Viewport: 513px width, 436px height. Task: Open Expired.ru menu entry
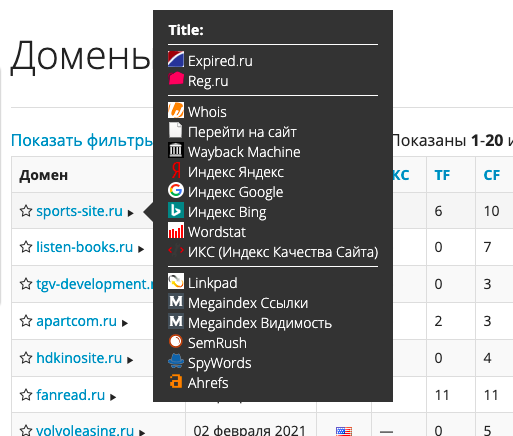pos(220,61)
